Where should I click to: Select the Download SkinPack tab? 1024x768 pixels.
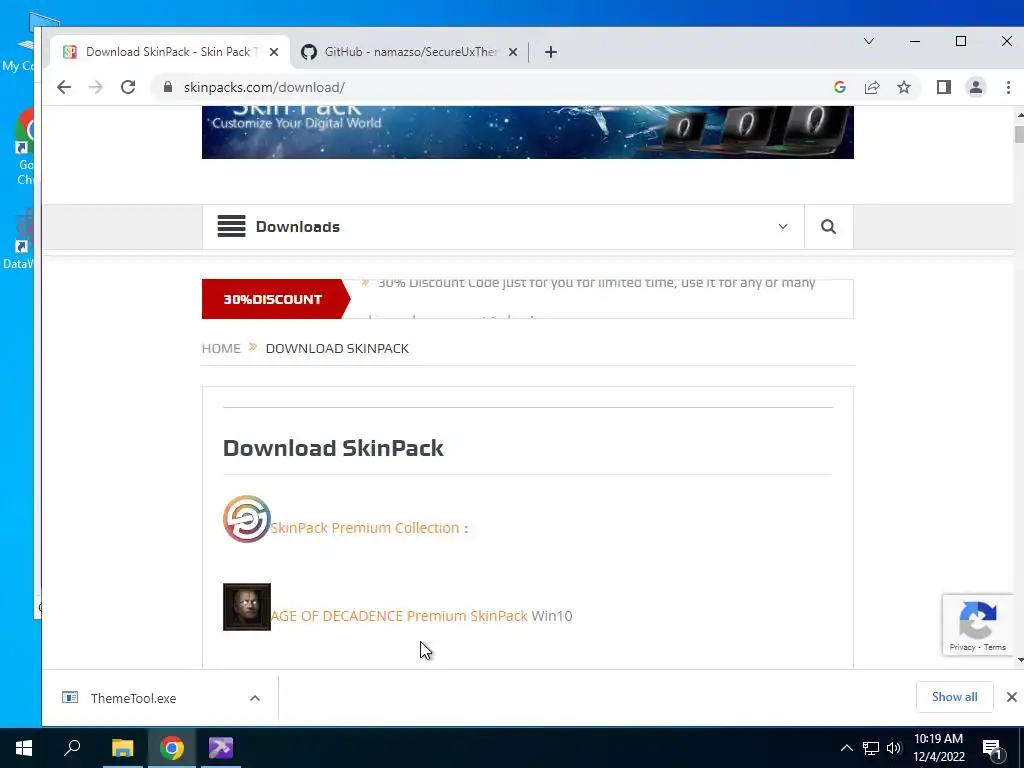[x=170, y=52]
